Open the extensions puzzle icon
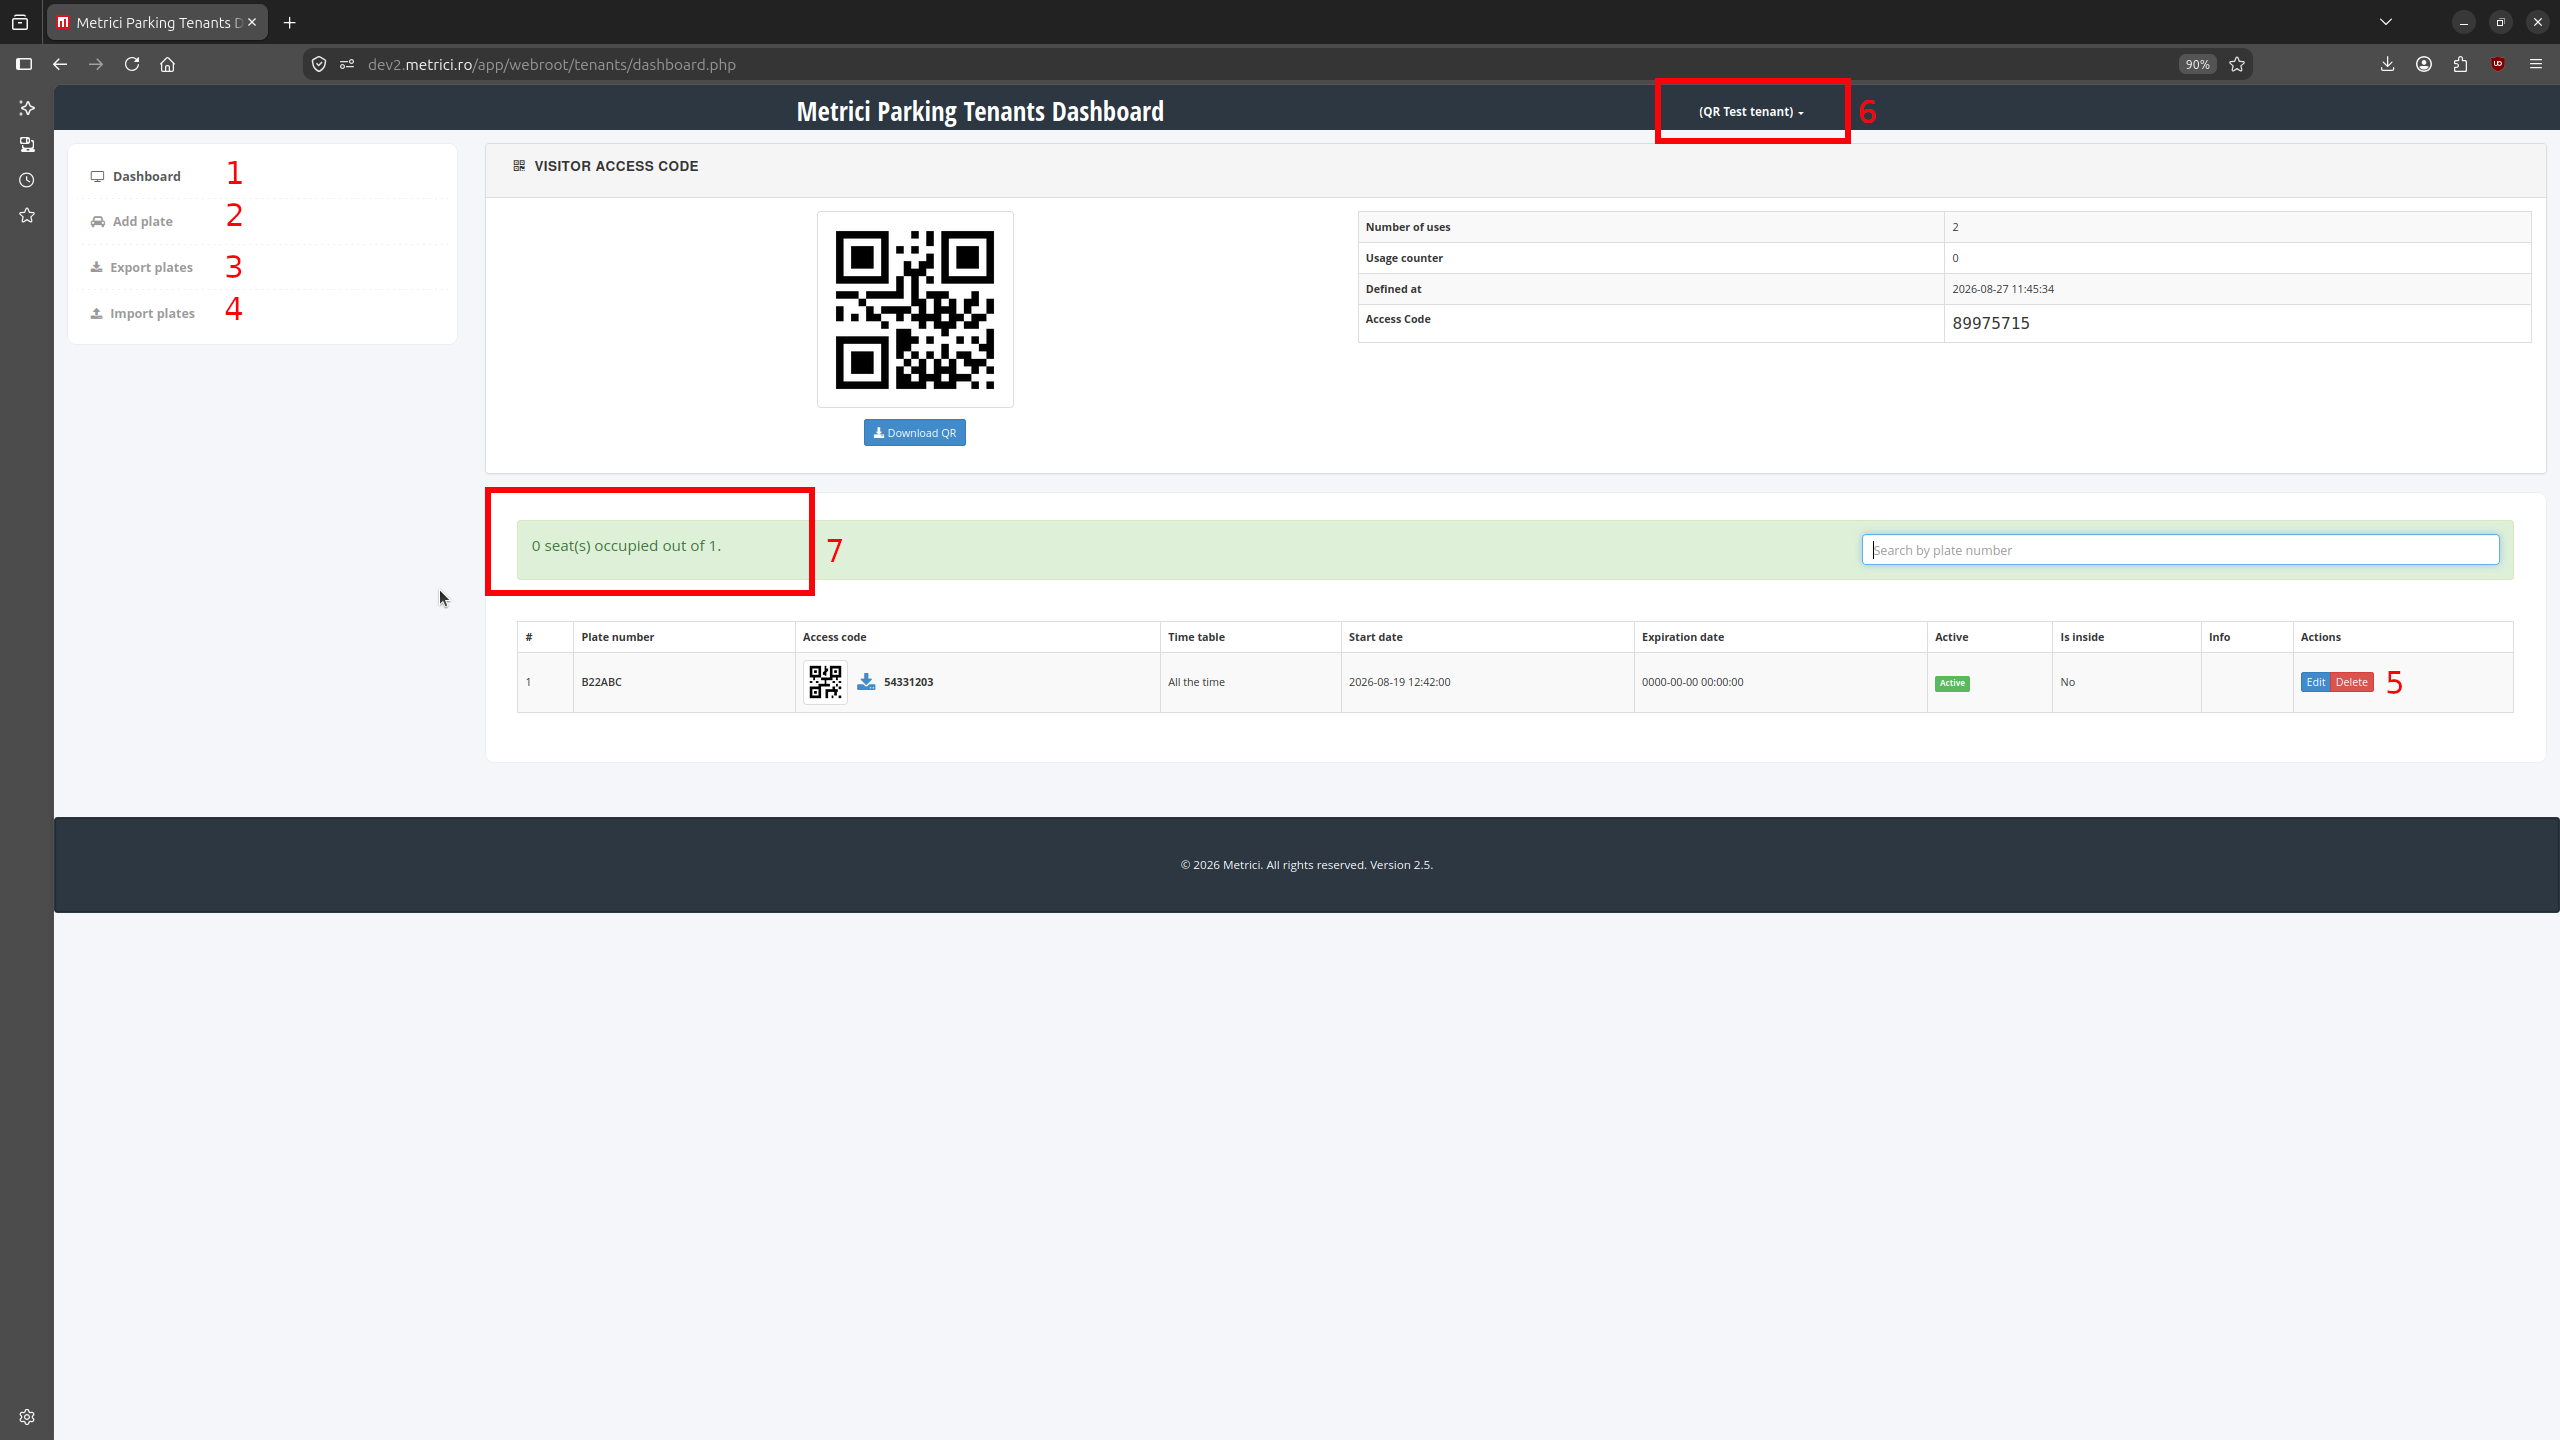Viewport: 2560px width, 1440px height. [x=2461, y=64]
